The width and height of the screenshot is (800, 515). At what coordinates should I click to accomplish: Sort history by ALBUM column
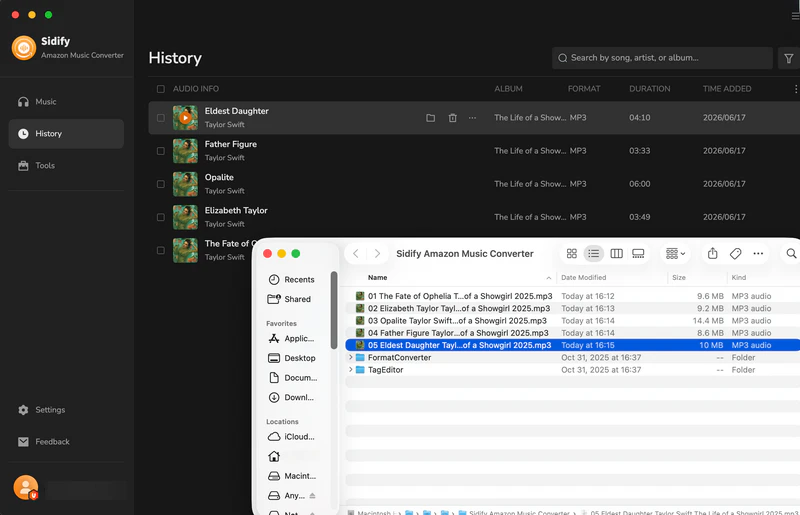tap(508, 89)
